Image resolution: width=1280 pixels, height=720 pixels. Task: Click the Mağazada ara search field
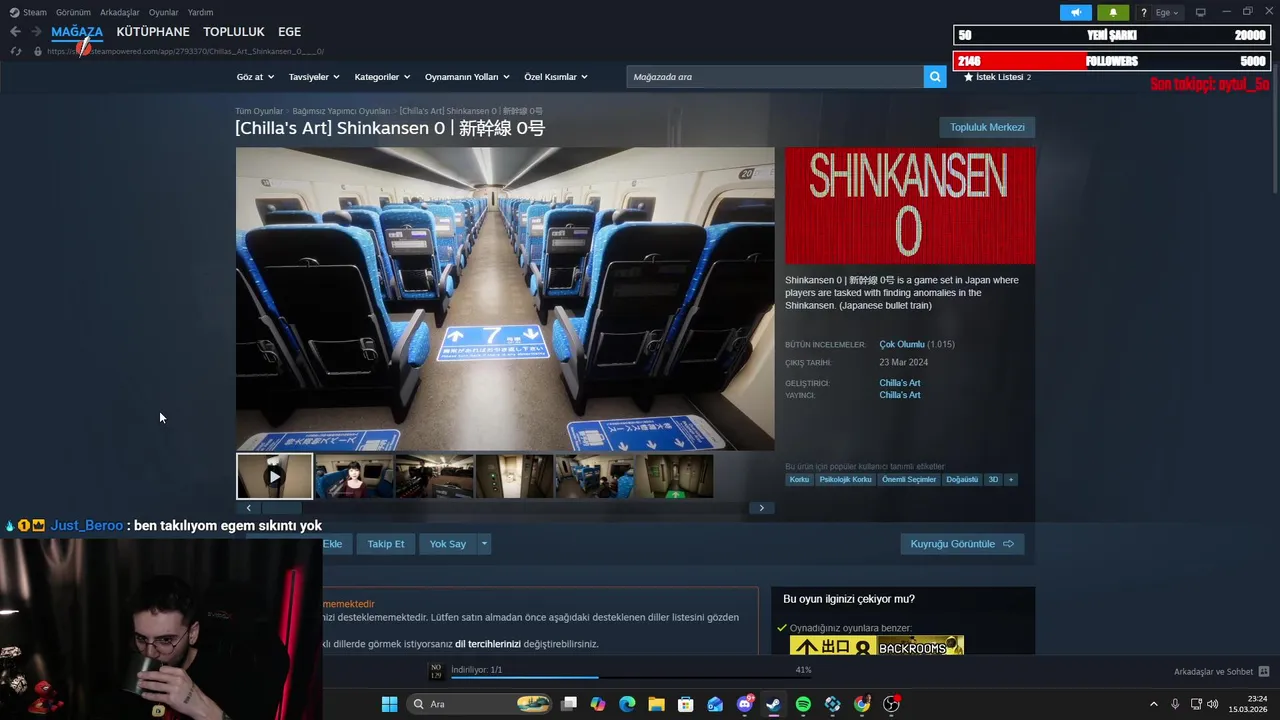click(x=775, y=77)
